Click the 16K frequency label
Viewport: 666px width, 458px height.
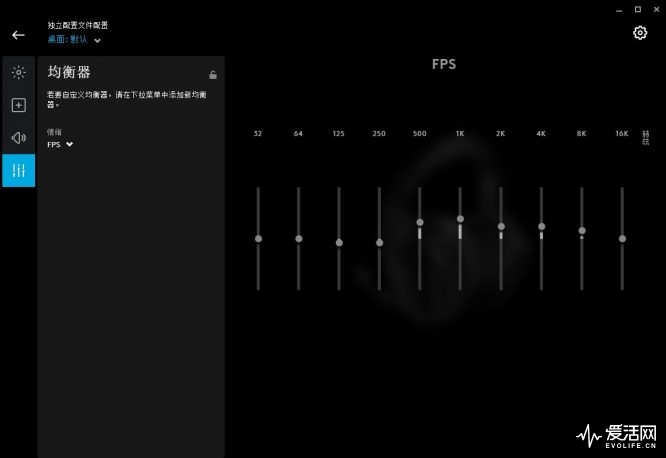621,133
